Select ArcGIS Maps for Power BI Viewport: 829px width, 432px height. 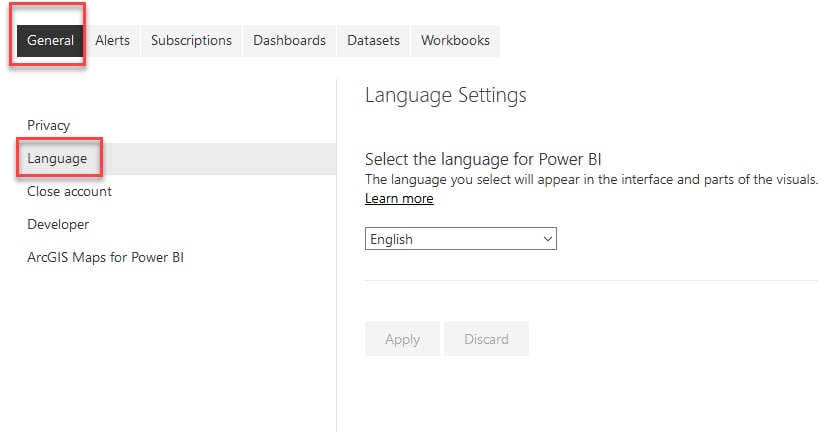pyautogui.click(x=105, y=258)
